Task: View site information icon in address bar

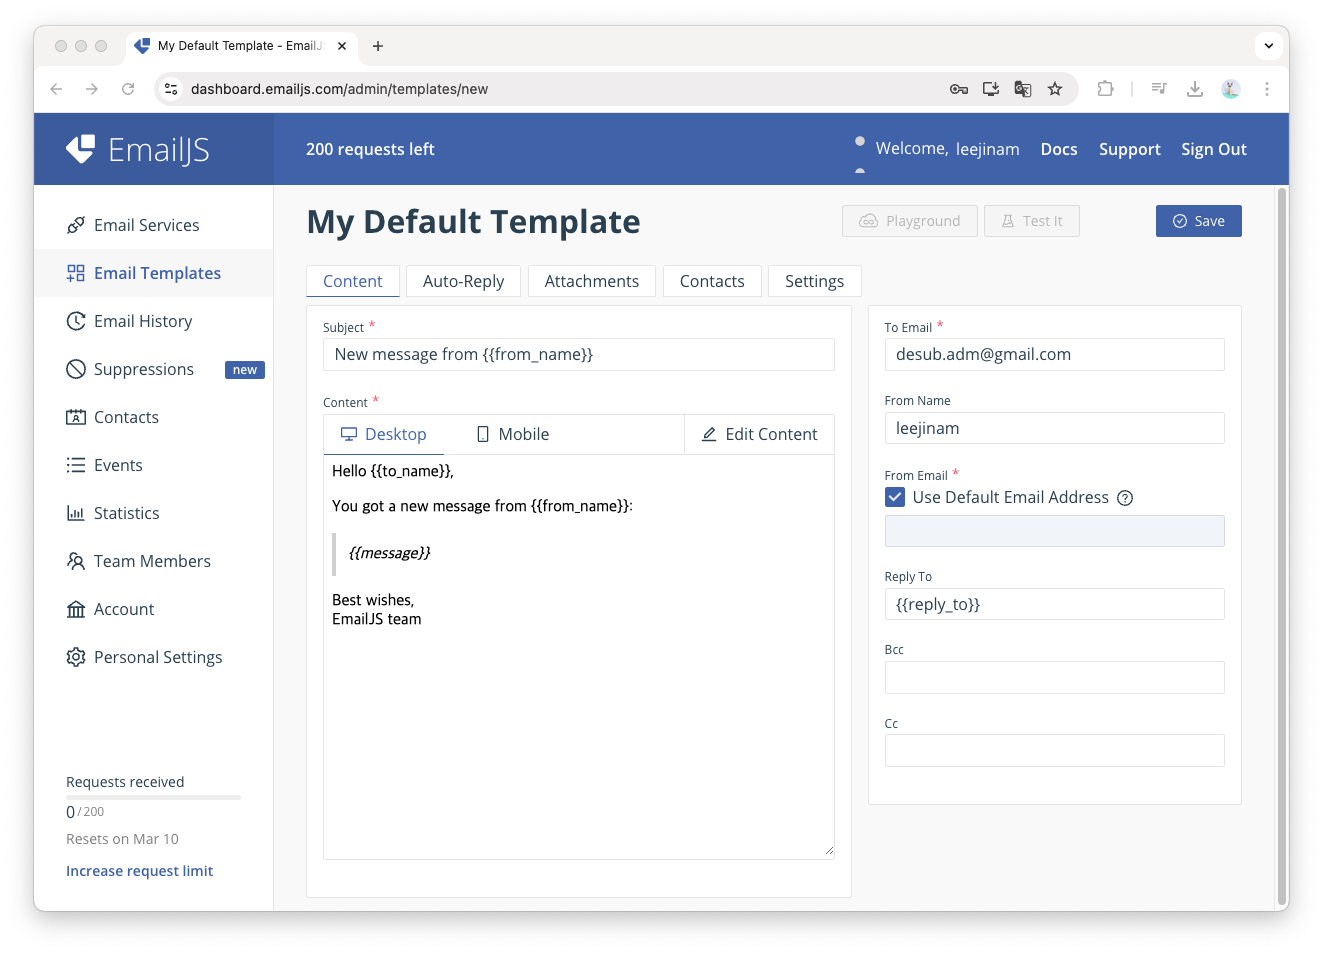Action: (x=171, y=89)
